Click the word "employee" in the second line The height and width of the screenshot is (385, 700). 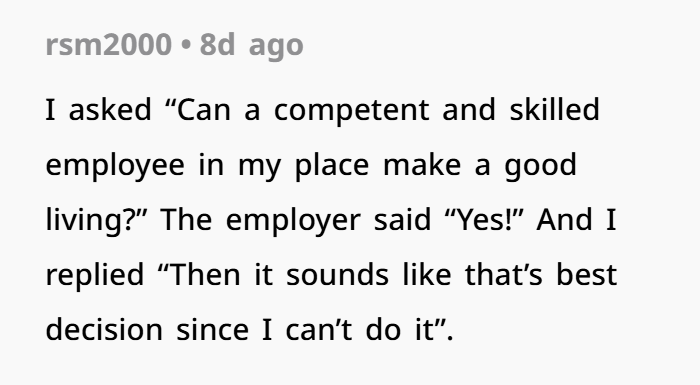[x=115, y=166]
